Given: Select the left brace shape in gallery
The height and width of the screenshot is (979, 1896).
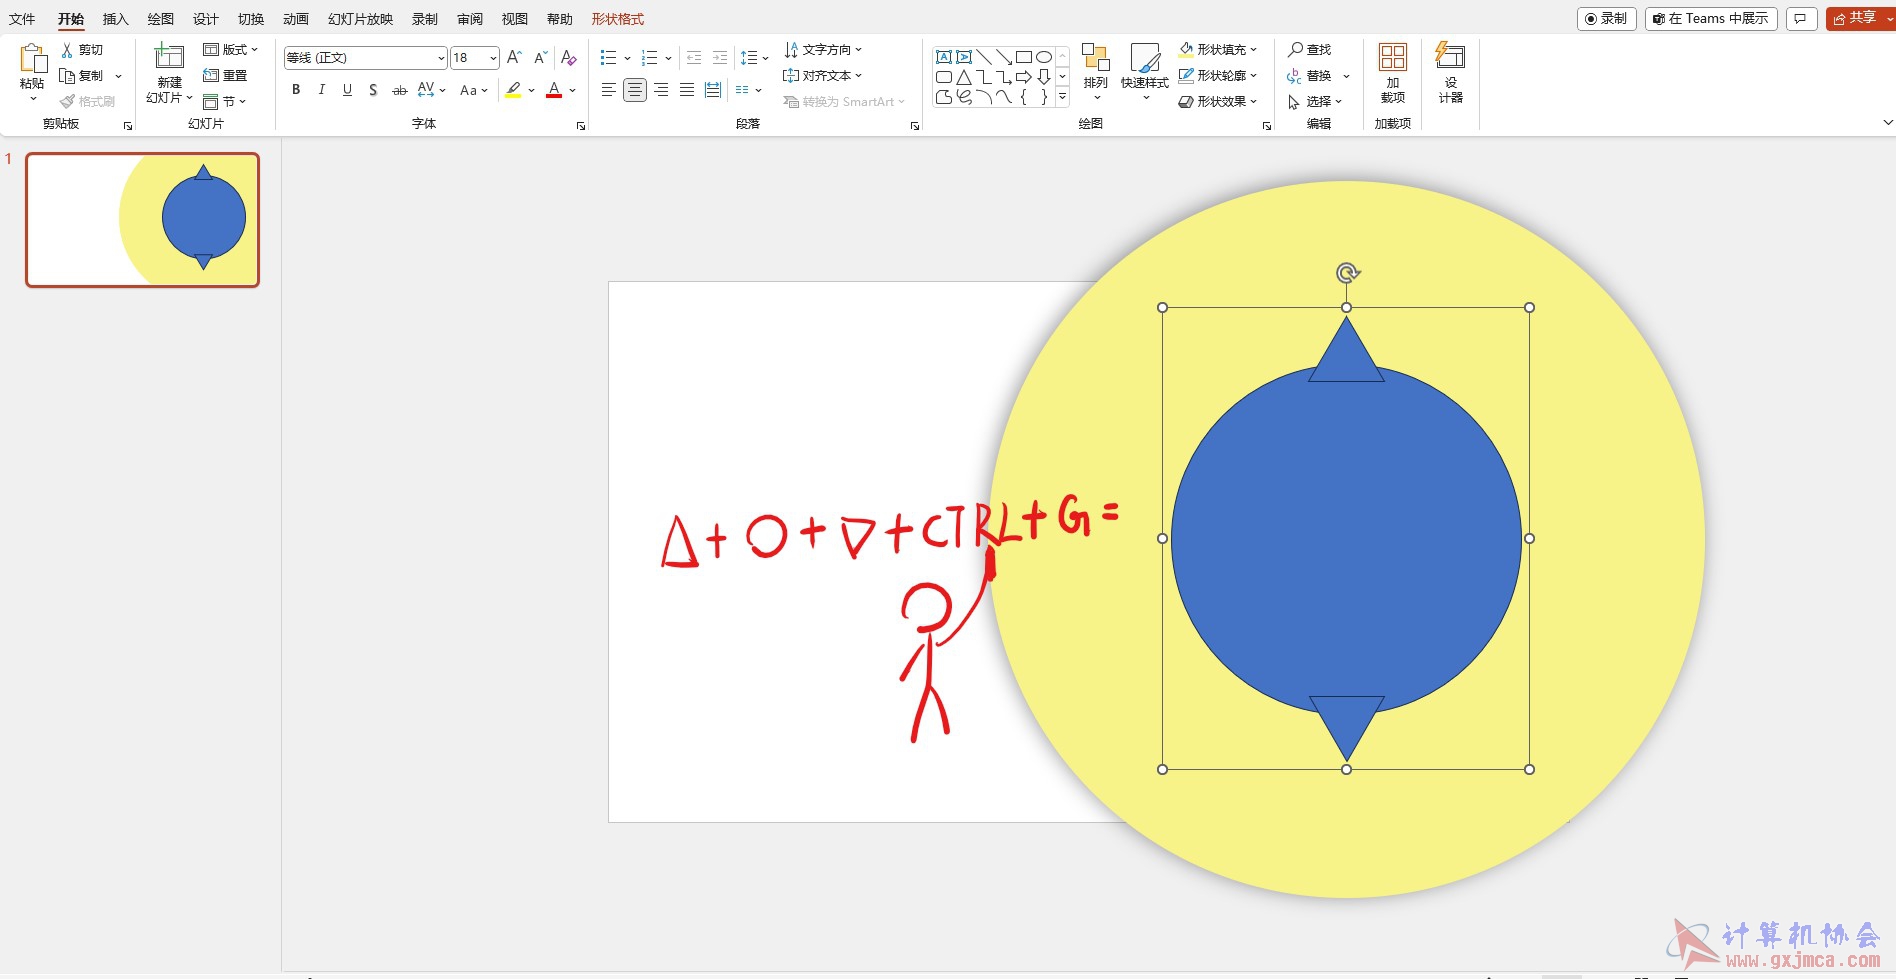Looking at the screenshot, I should click(1024, 97).
